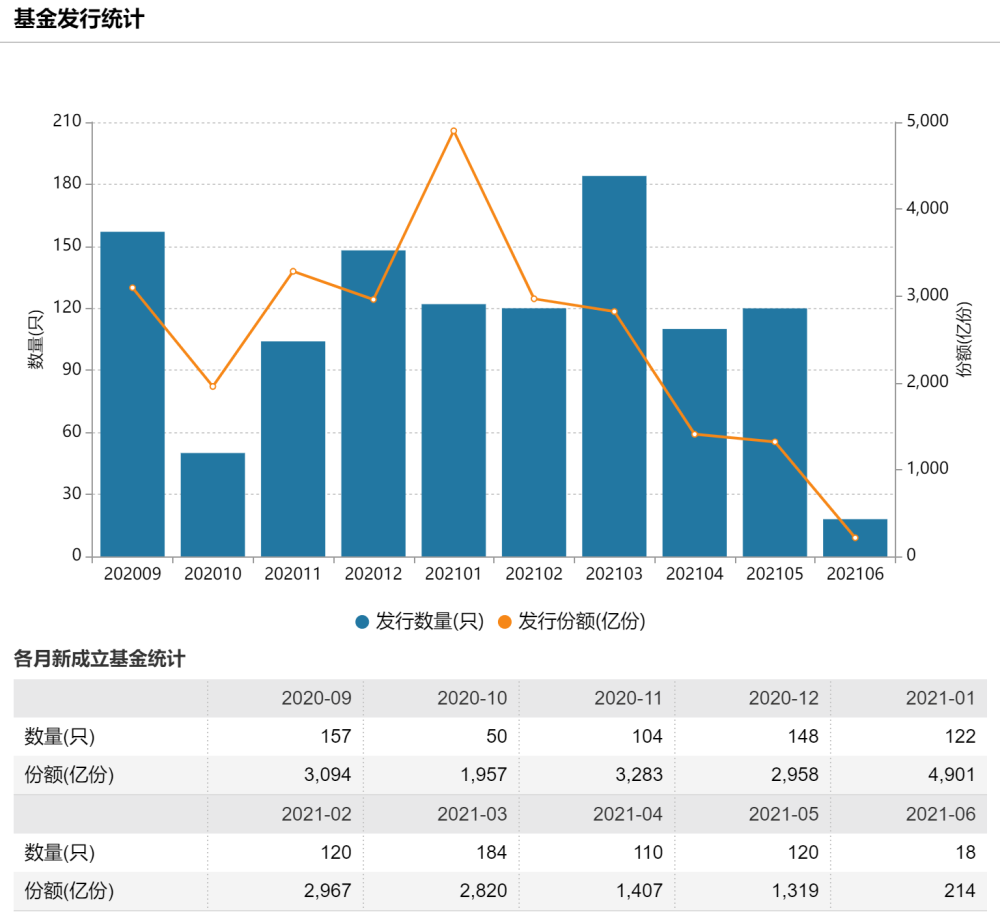1000x923 pixels.
Task: Click table cell value 104
Action: tap(647, 737)
